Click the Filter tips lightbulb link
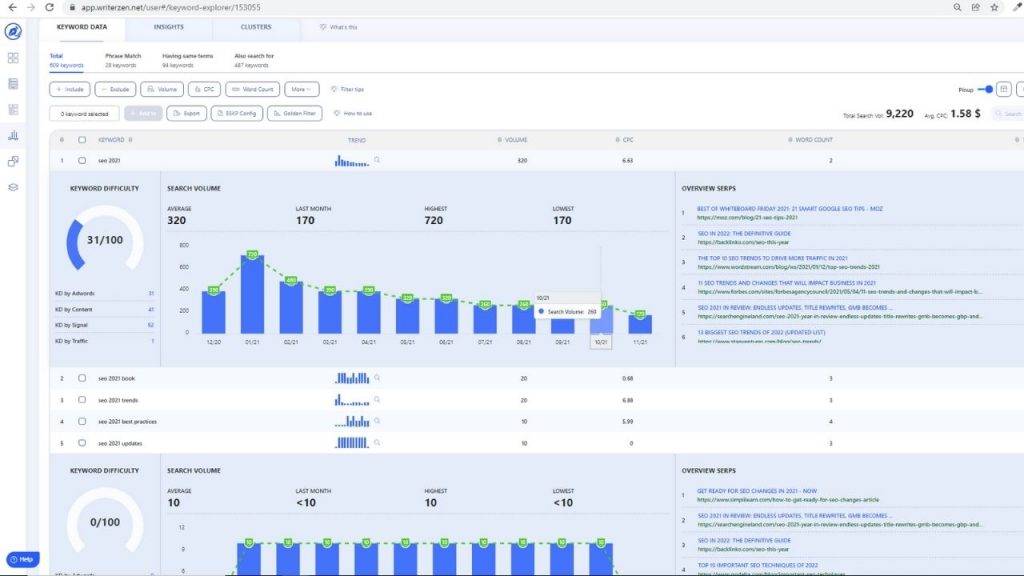The height and width of the screenshot is (576, 1024). coord(347,89)
